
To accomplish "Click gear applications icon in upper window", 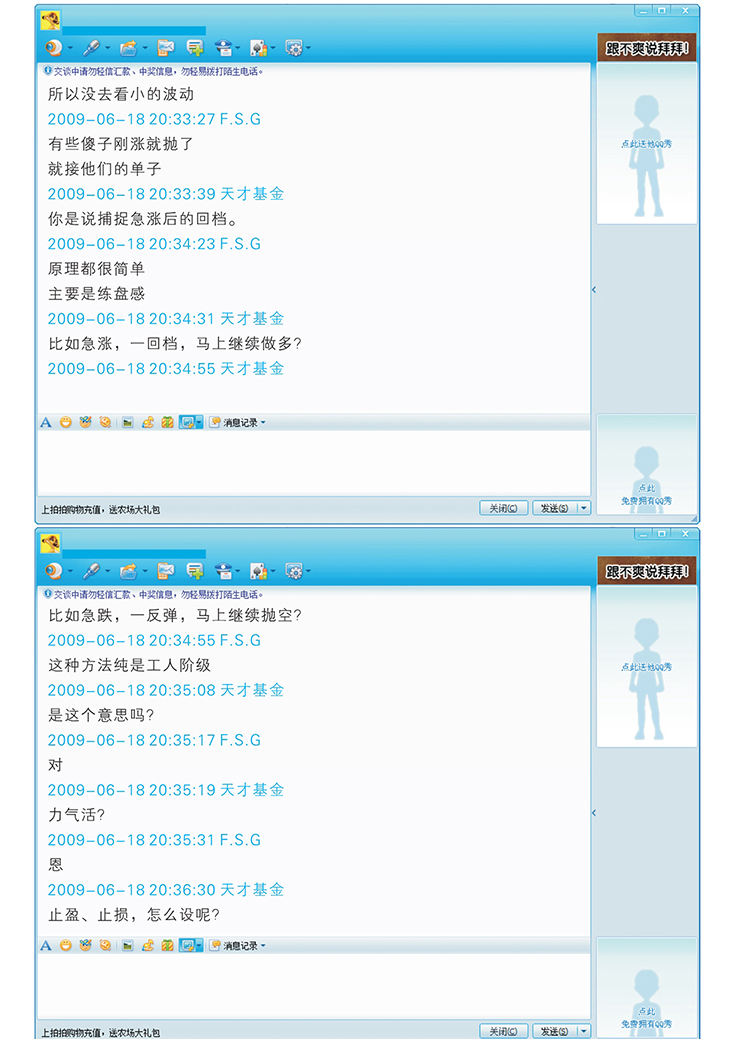I will point(293,48).
